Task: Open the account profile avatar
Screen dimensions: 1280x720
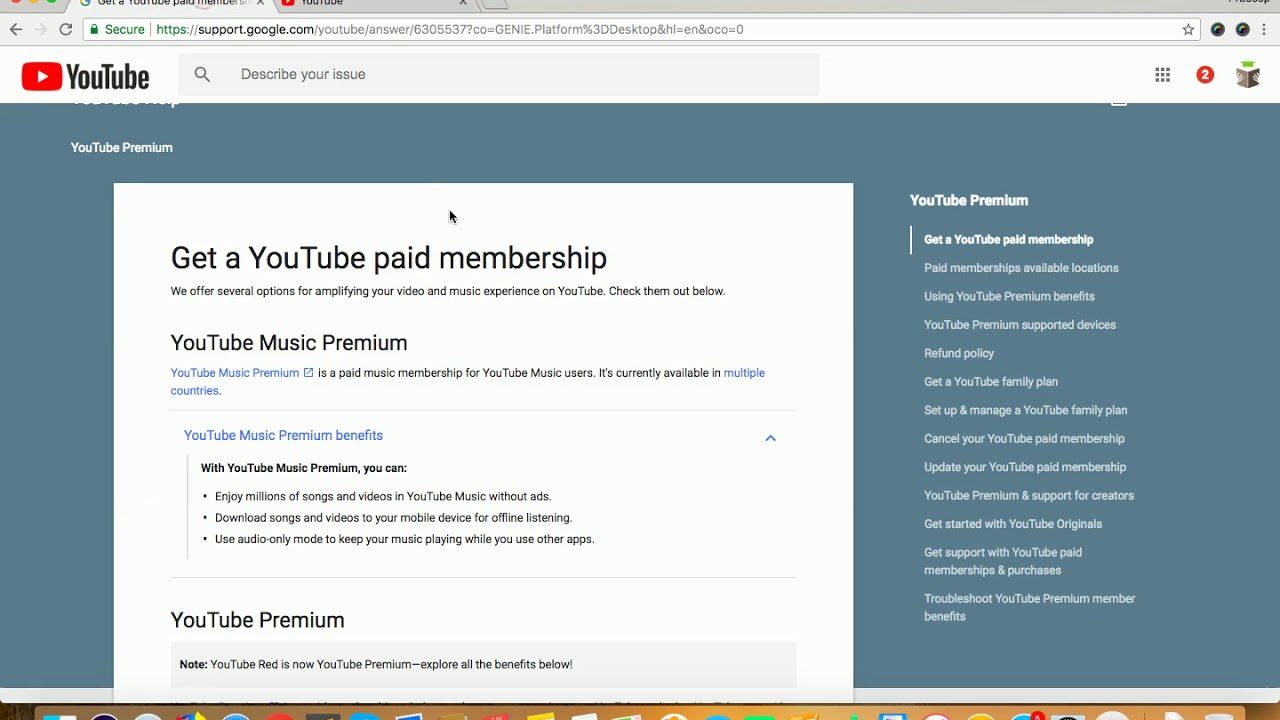Action: coord(1247,75)
